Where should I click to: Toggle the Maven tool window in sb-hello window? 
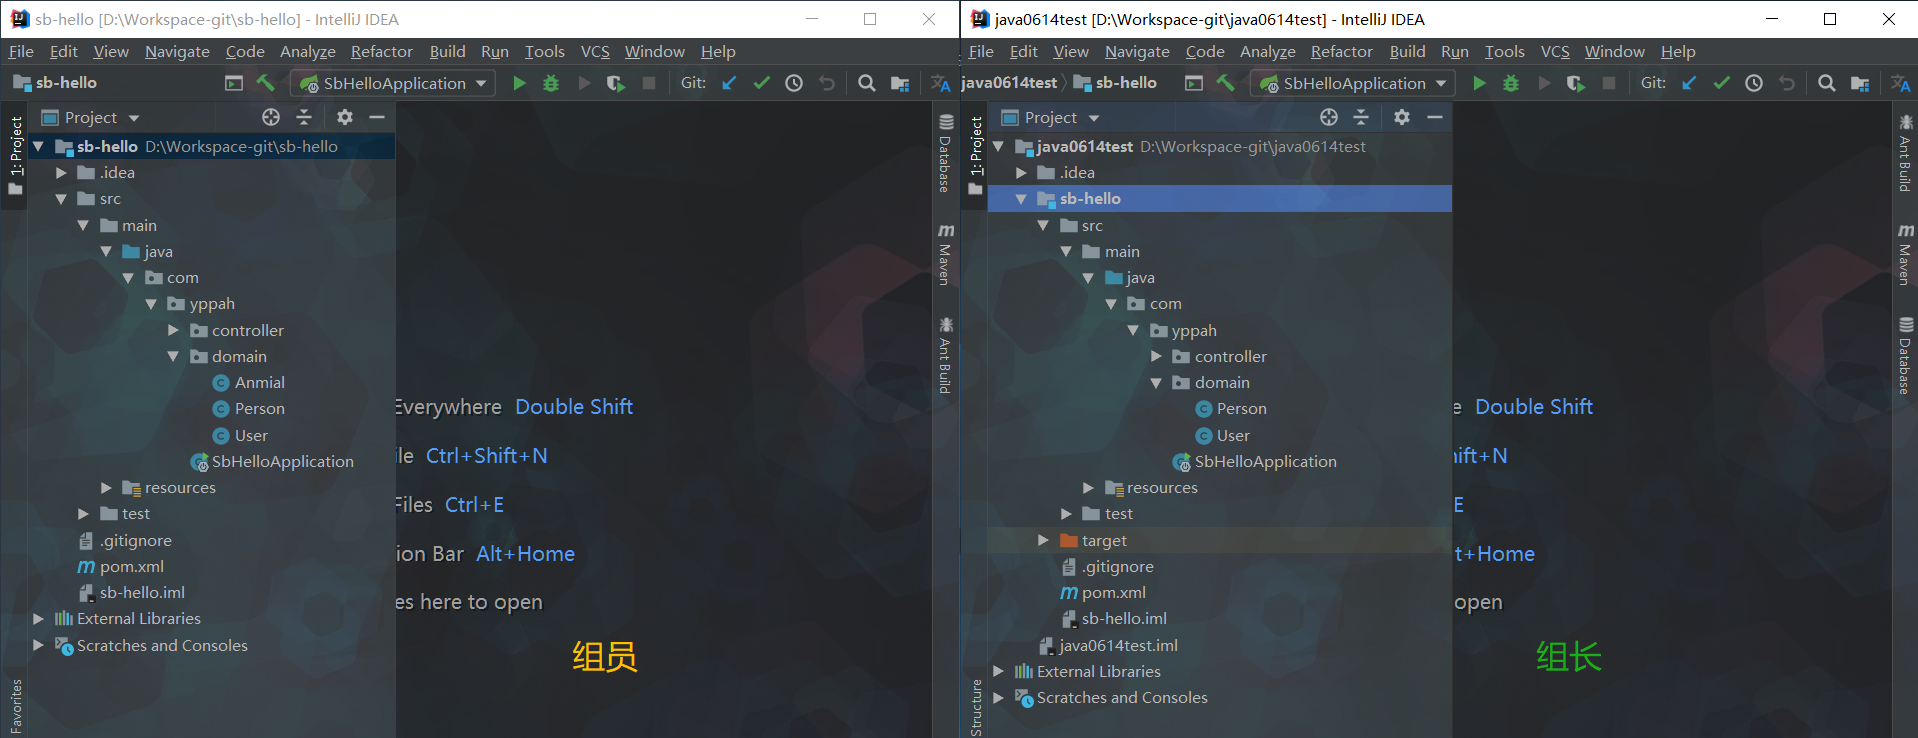pos(945,255)
